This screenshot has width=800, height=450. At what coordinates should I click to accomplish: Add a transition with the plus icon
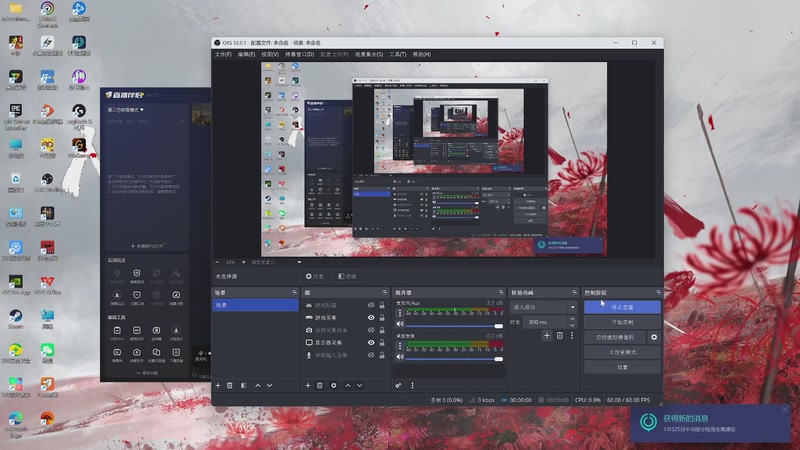pyautogui.click(x=547, y=336)
